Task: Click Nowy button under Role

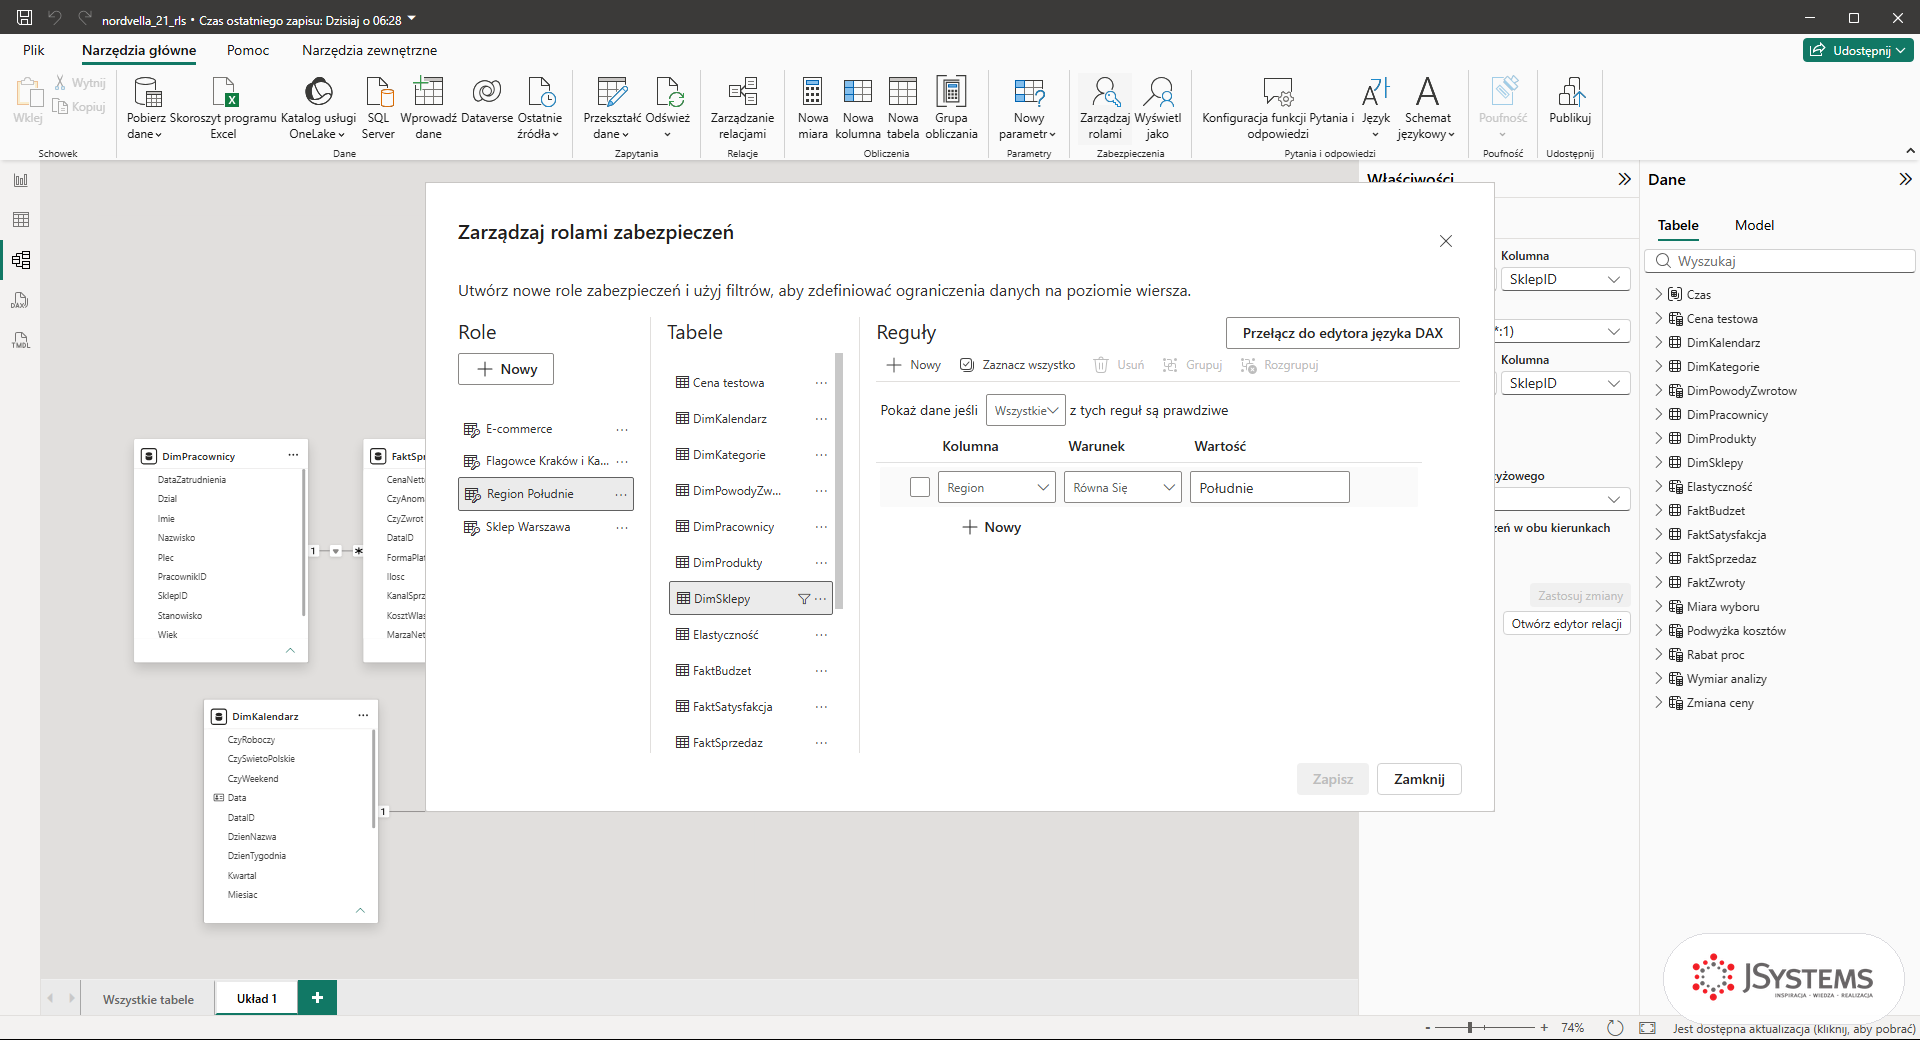Action: pyautogui.click(x=506, y=369)
